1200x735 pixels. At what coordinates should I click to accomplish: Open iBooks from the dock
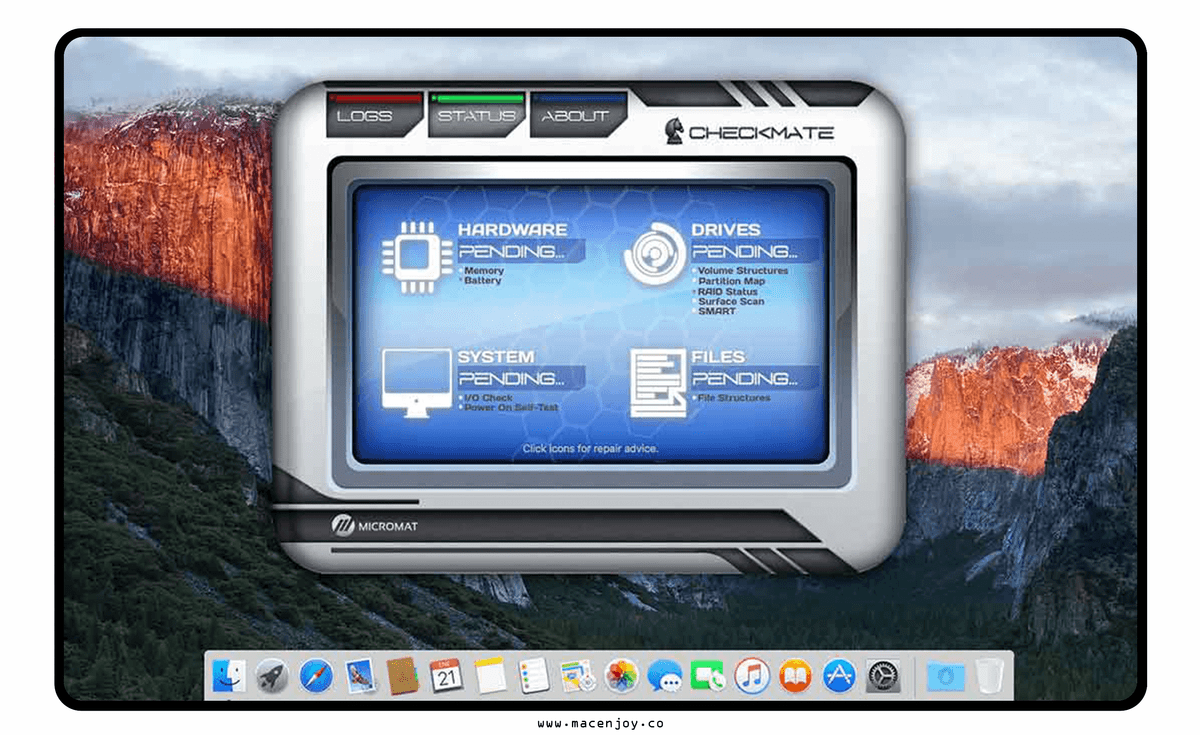[795, 677]
